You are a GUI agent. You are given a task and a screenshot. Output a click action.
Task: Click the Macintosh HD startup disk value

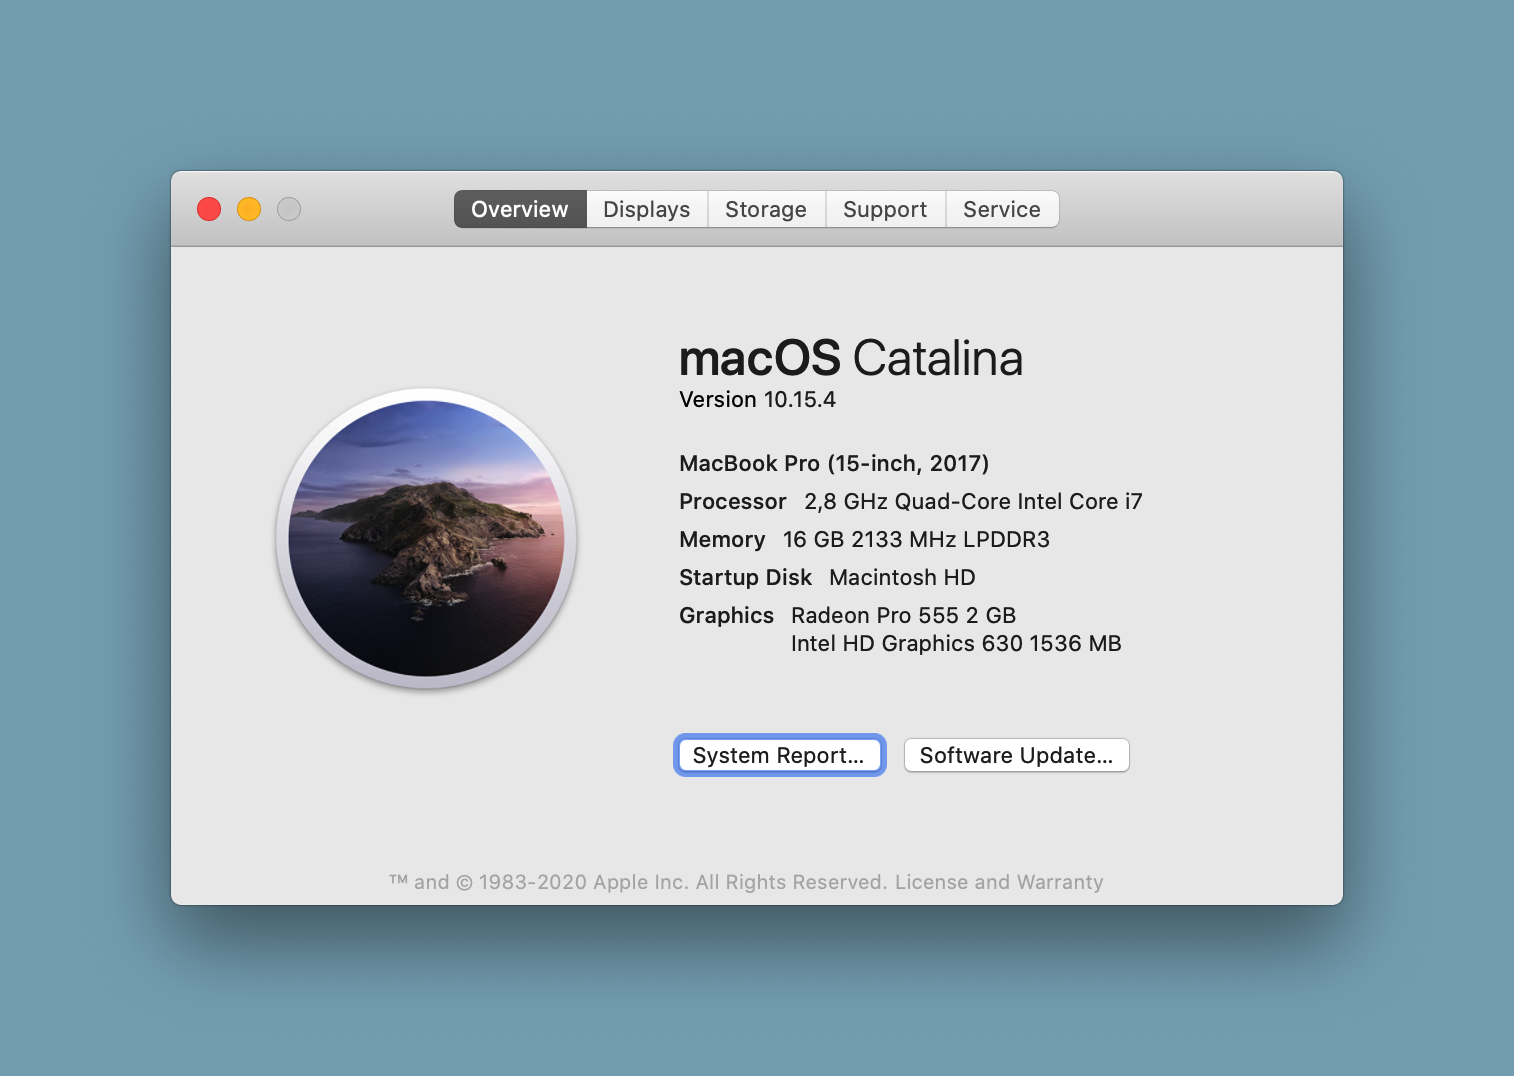click(902, 577)
